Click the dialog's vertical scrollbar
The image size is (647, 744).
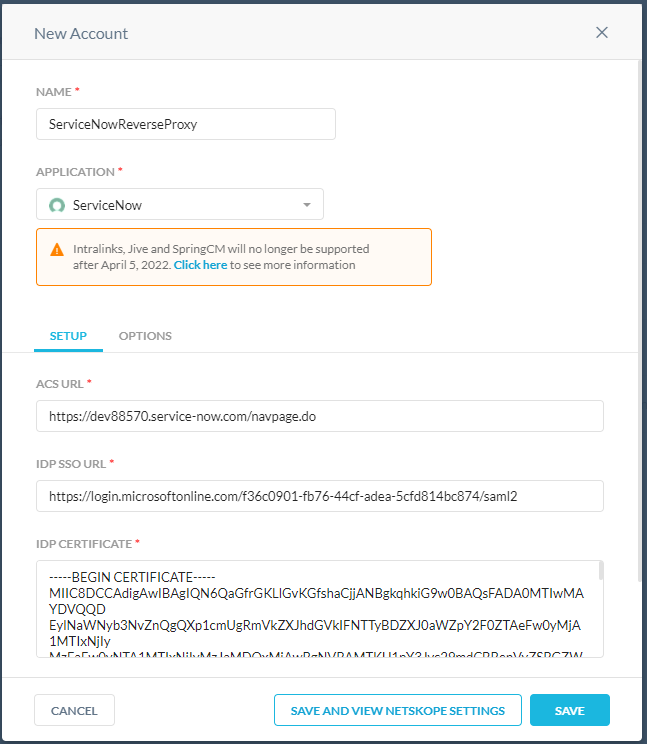click(640, 300)
